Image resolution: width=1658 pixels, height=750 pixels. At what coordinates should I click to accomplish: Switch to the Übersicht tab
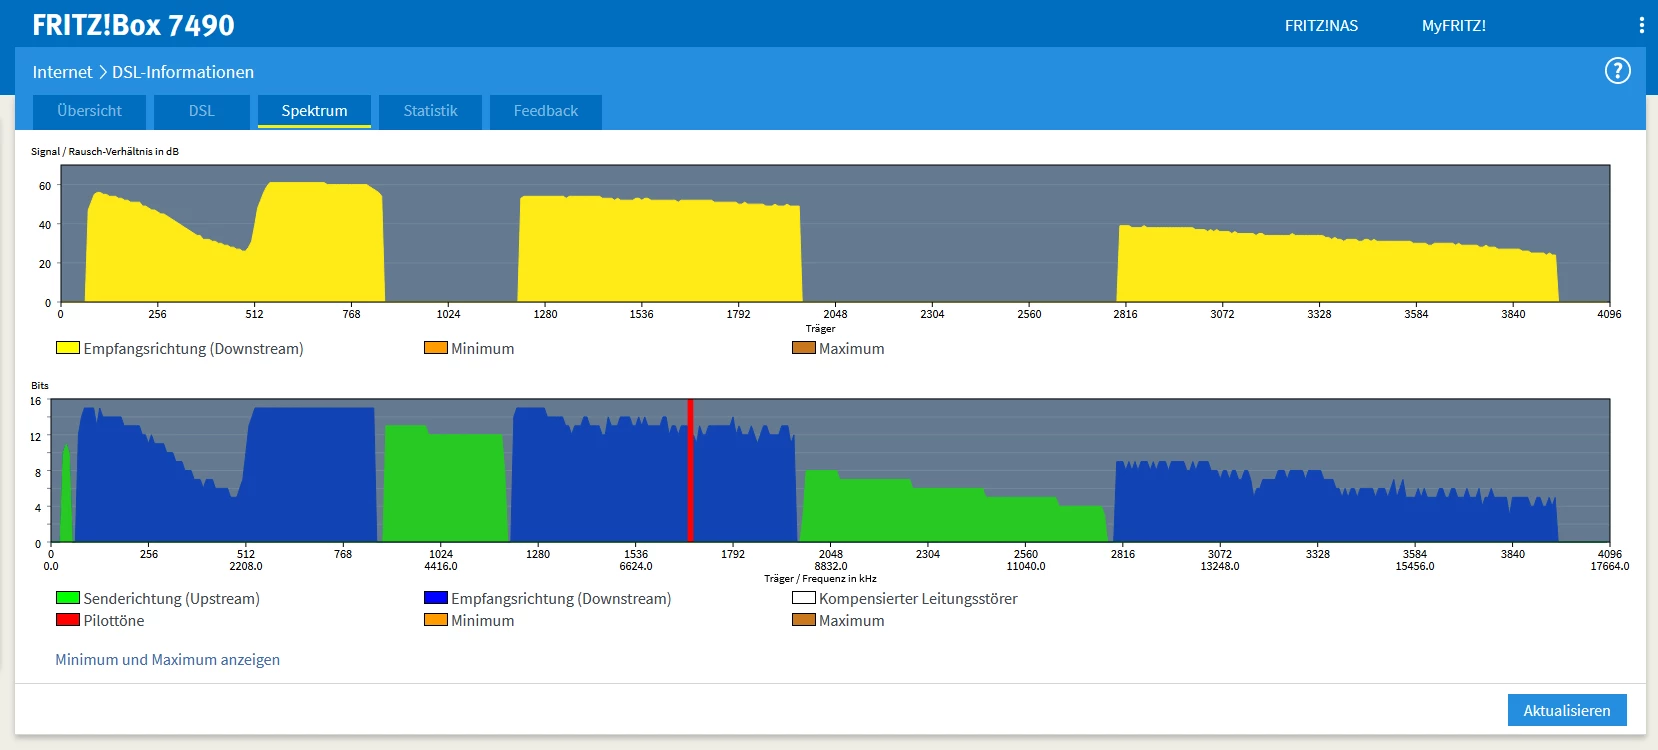click(89, 111)
